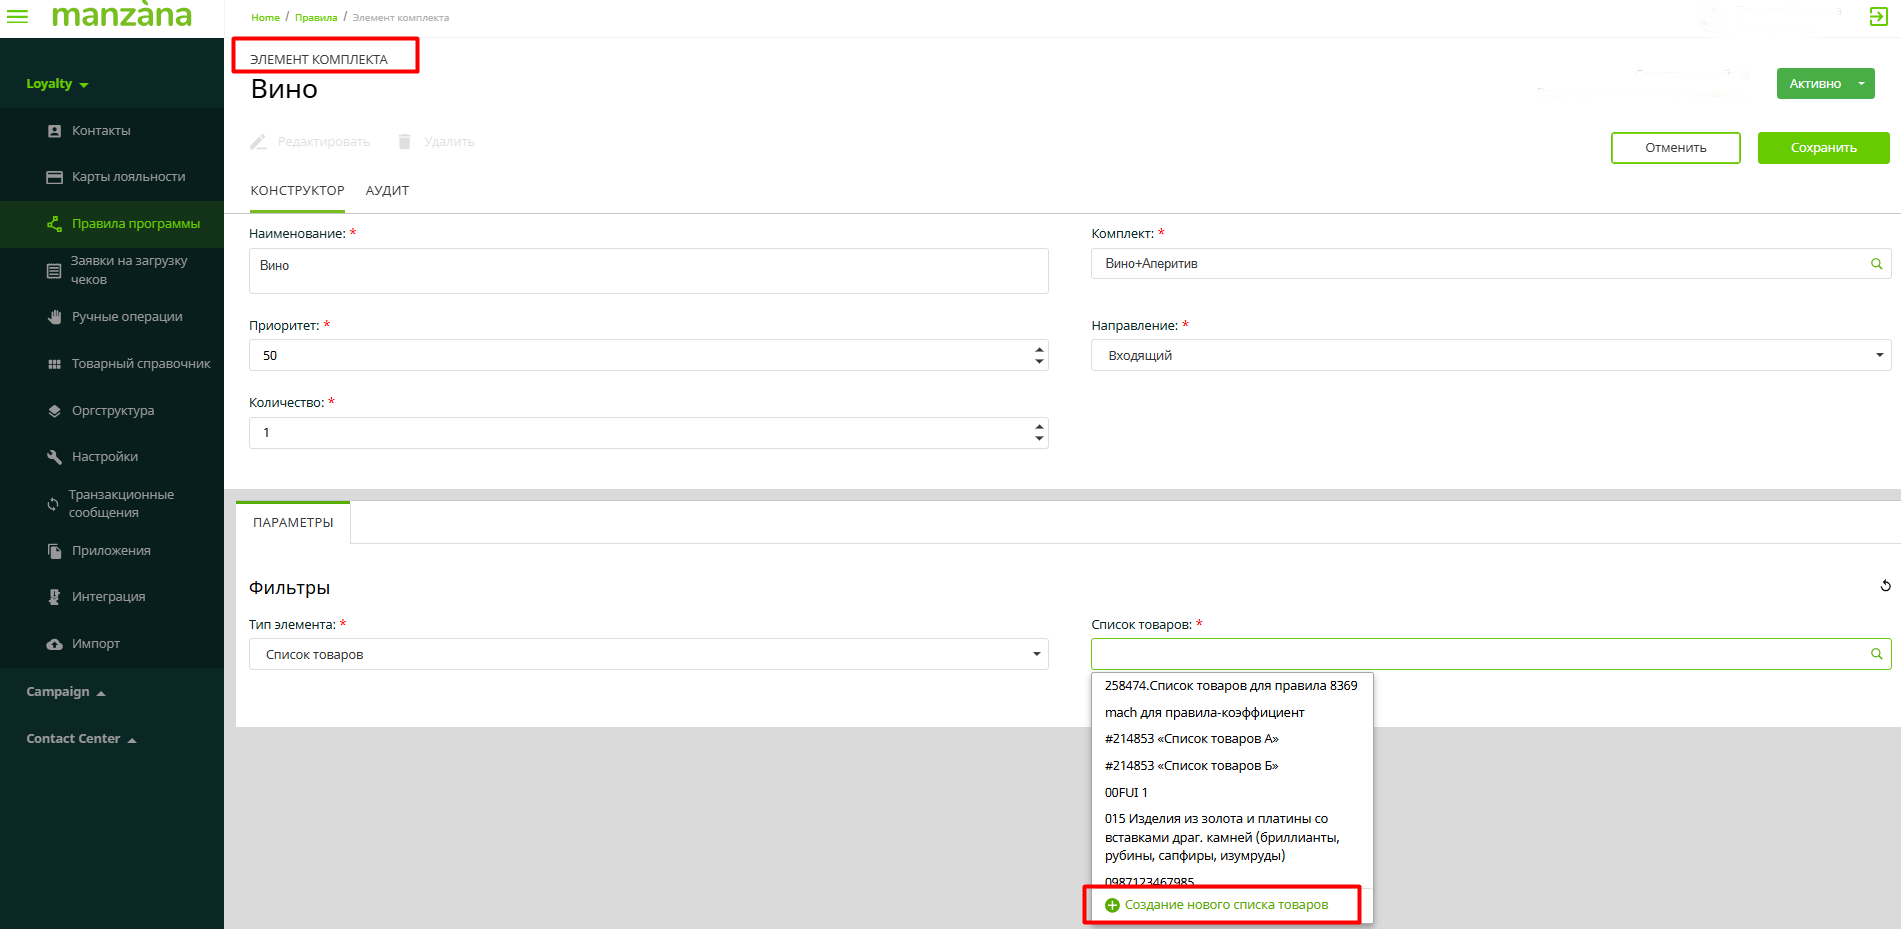This screenshot has width=1901, height=929.
Task: Select the ПАРАМЕТРЫ tab
Action: 293,523
